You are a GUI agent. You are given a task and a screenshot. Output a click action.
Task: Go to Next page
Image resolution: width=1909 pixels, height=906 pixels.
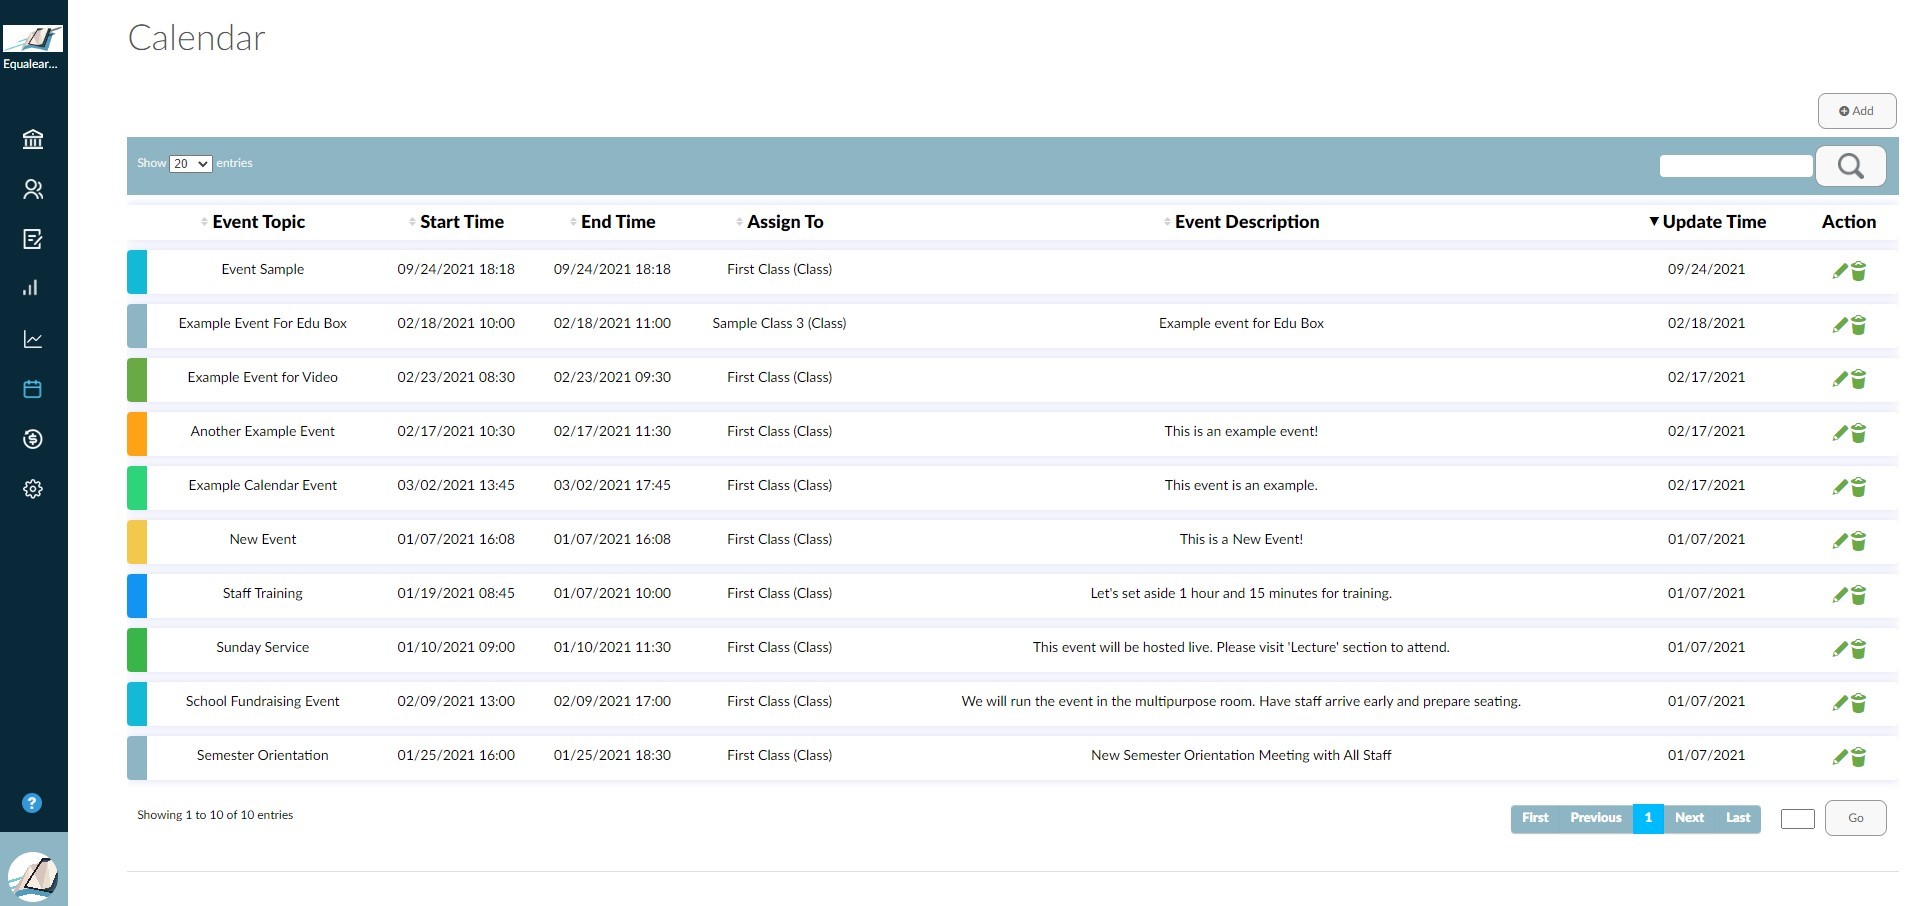pyautogui.click(x=1689, y=818)
